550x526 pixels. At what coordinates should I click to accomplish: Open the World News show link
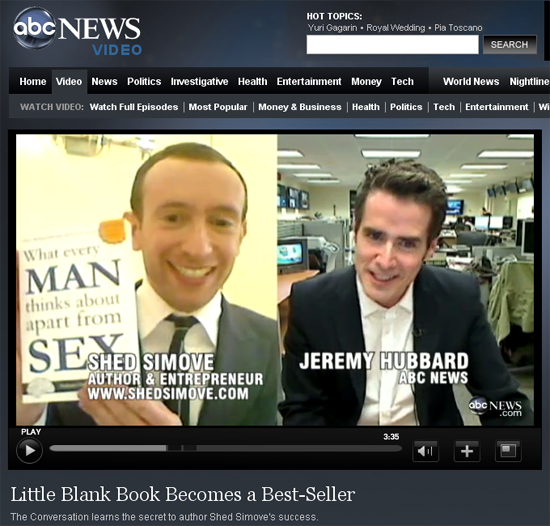click(x=471, y=81)
